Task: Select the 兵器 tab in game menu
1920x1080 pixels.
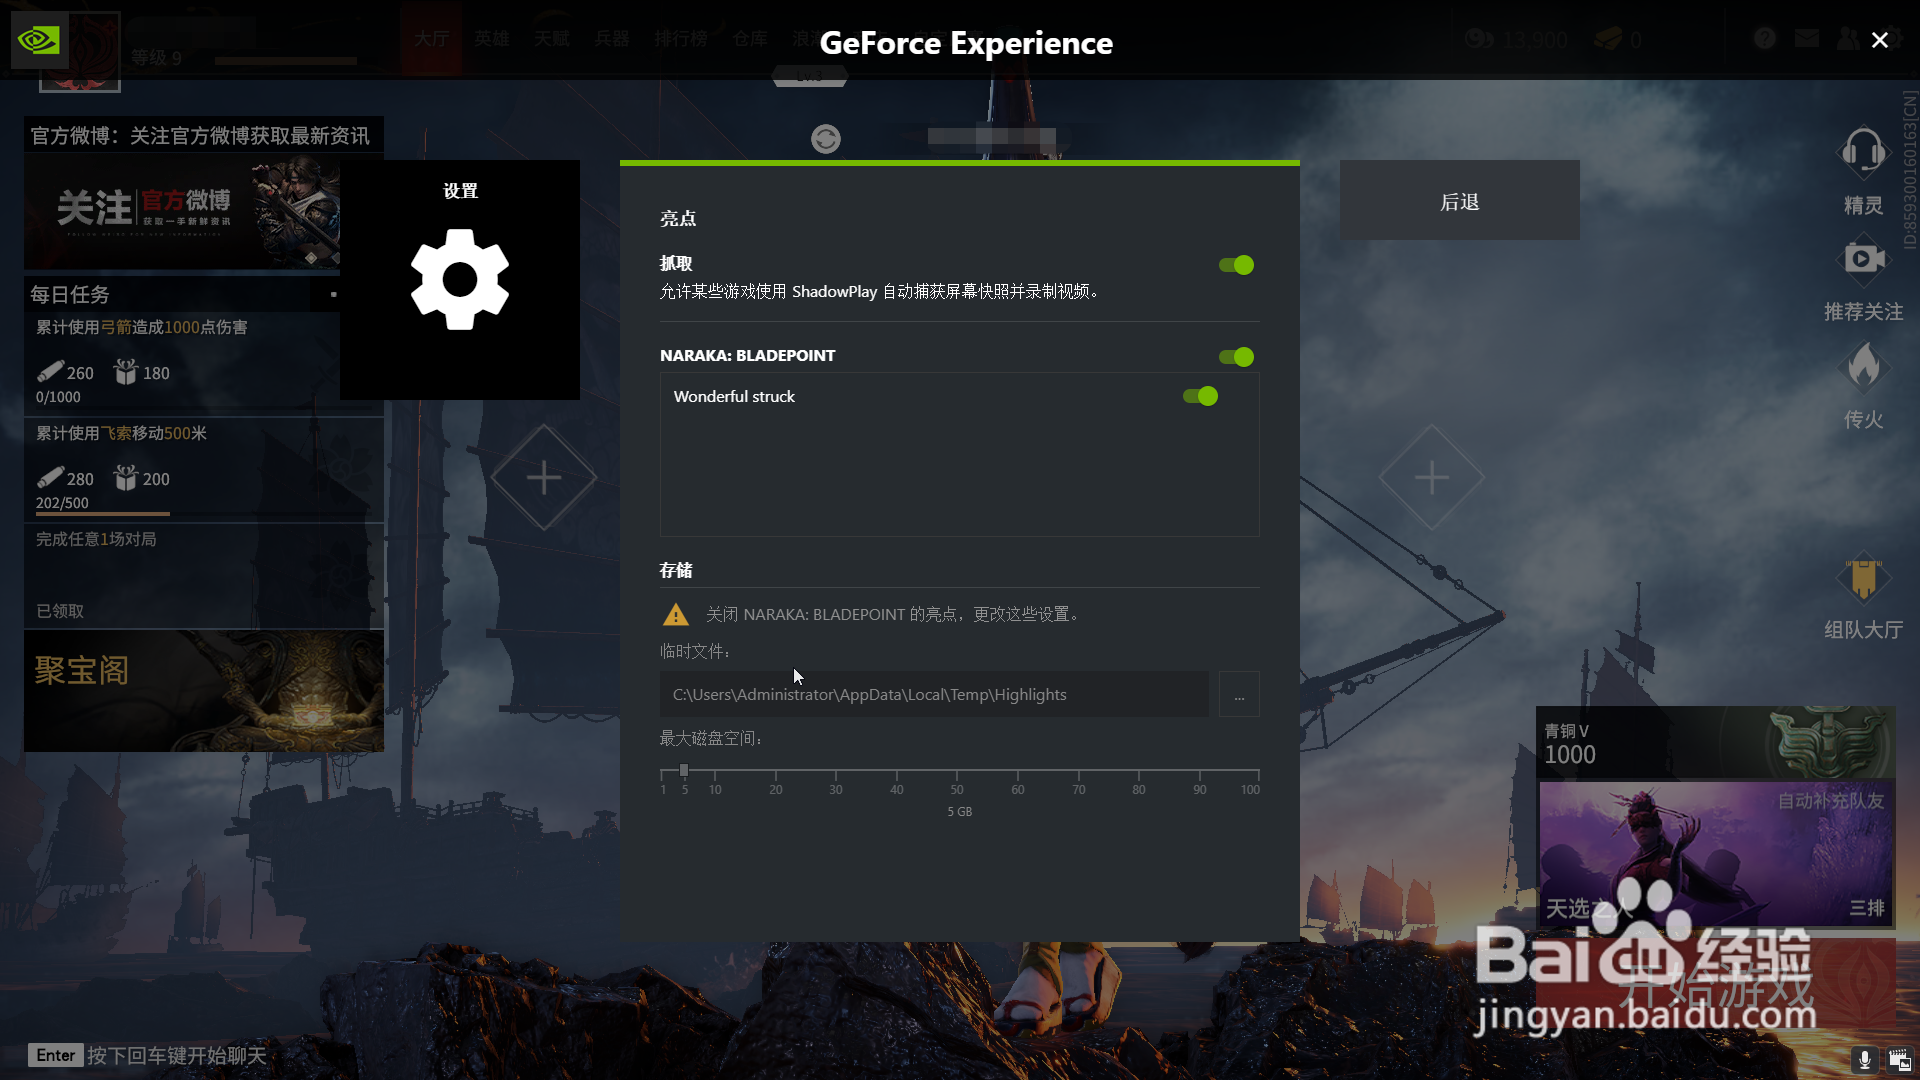Action: [612, 39]
